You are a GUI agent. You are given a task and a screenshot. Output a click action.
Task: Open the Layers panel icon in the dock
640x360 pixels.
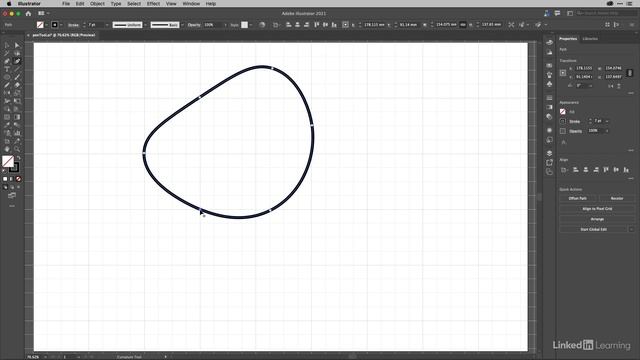click(549, 153)
